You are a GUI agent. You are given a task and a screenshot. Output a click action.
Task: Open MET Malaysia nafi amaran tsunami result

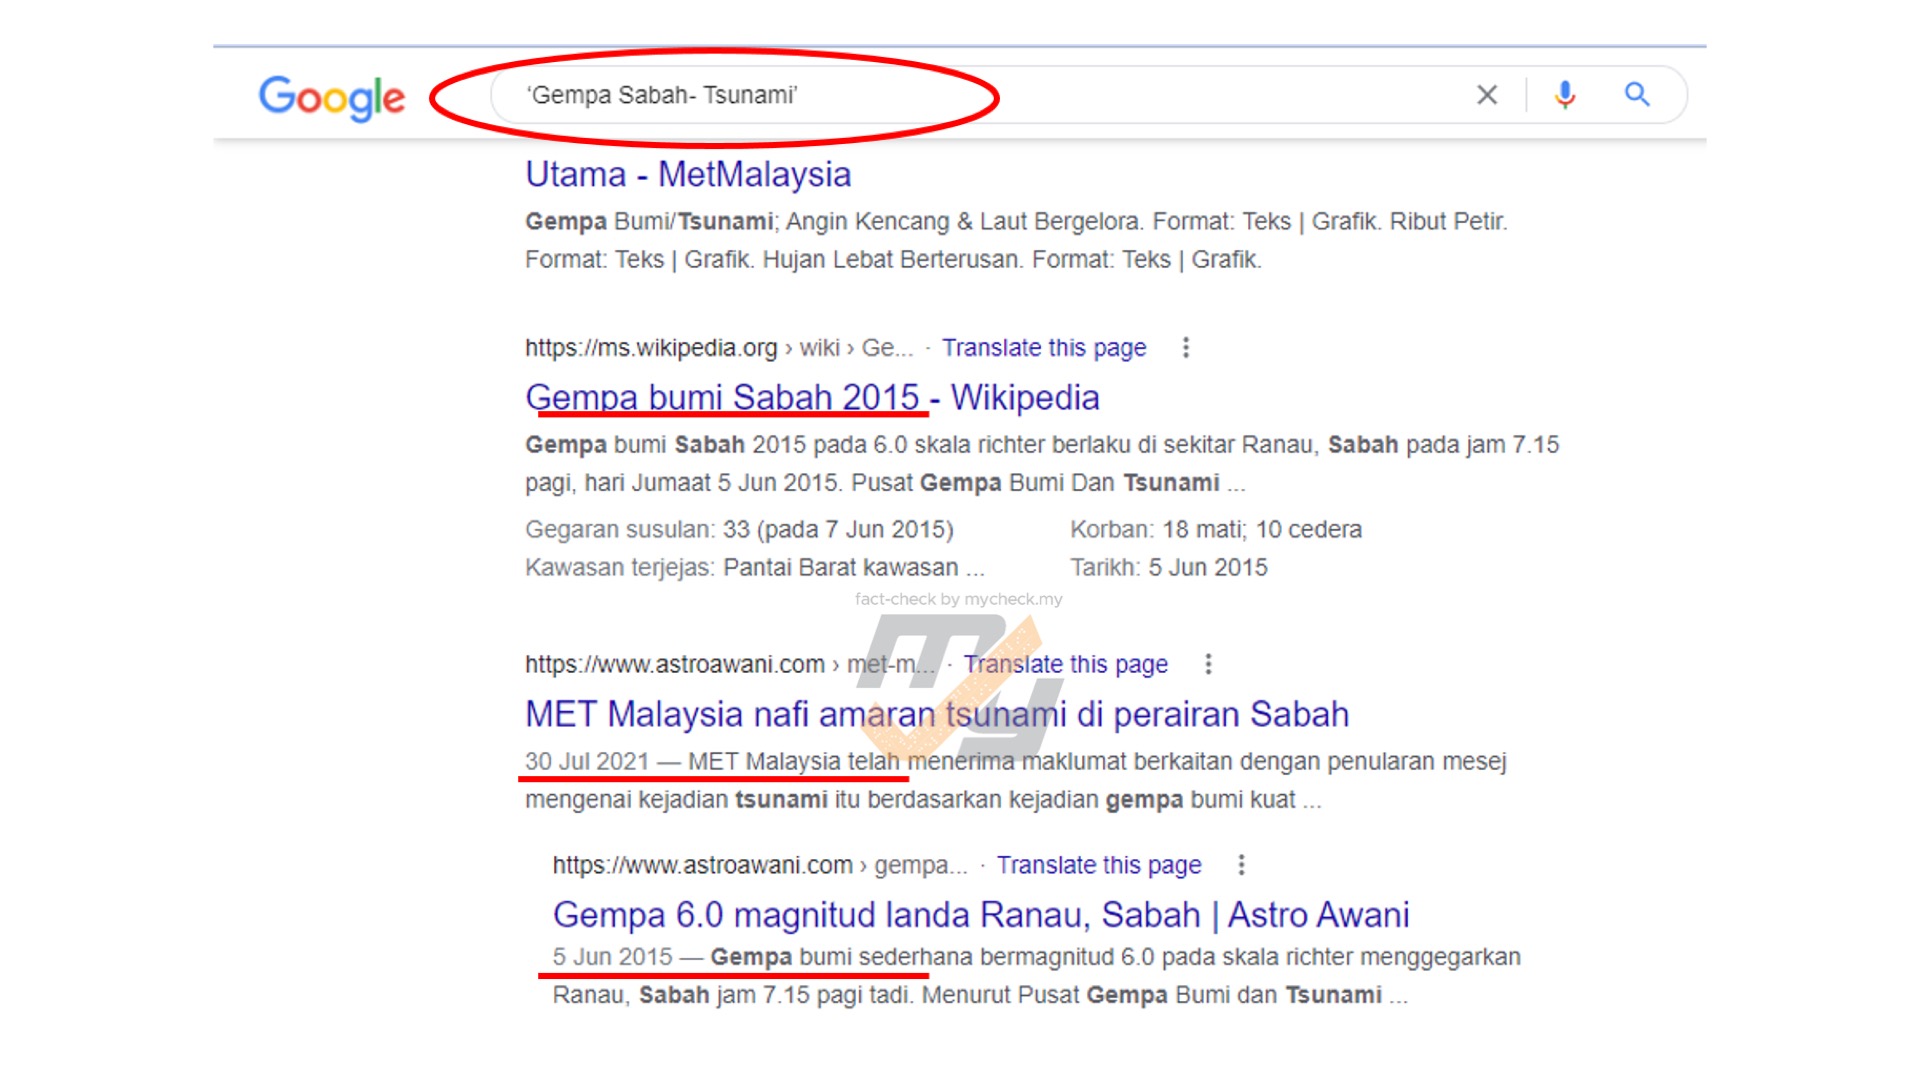pyautogui.click(x=937, y=714)
